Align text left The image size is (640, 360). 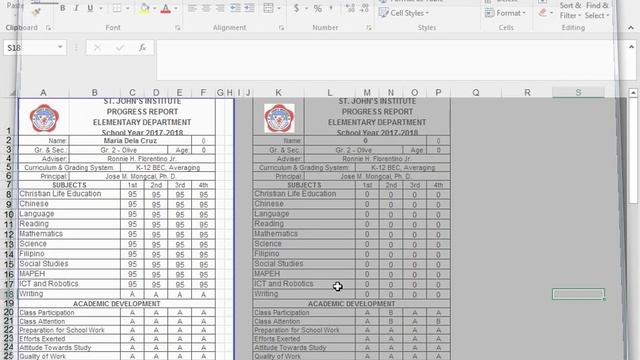pos(192,8)
